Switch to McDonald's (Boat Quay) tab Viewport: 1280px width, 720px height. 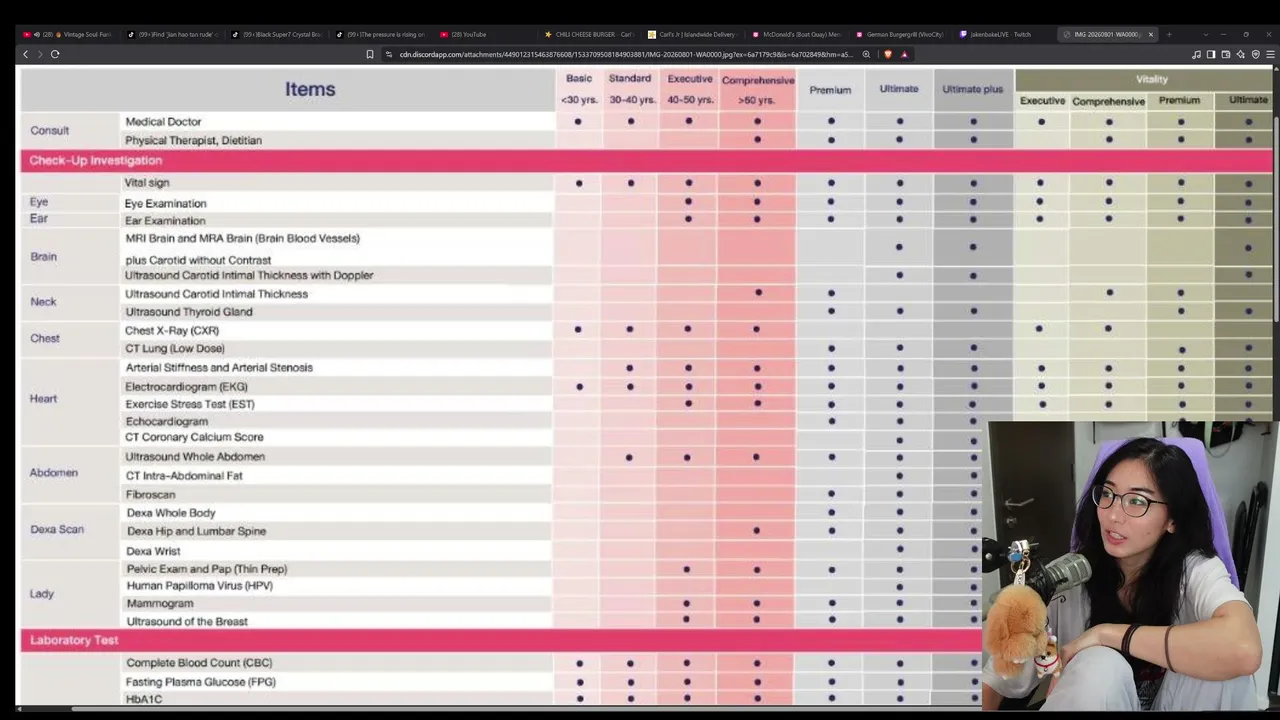coord(798,34)
